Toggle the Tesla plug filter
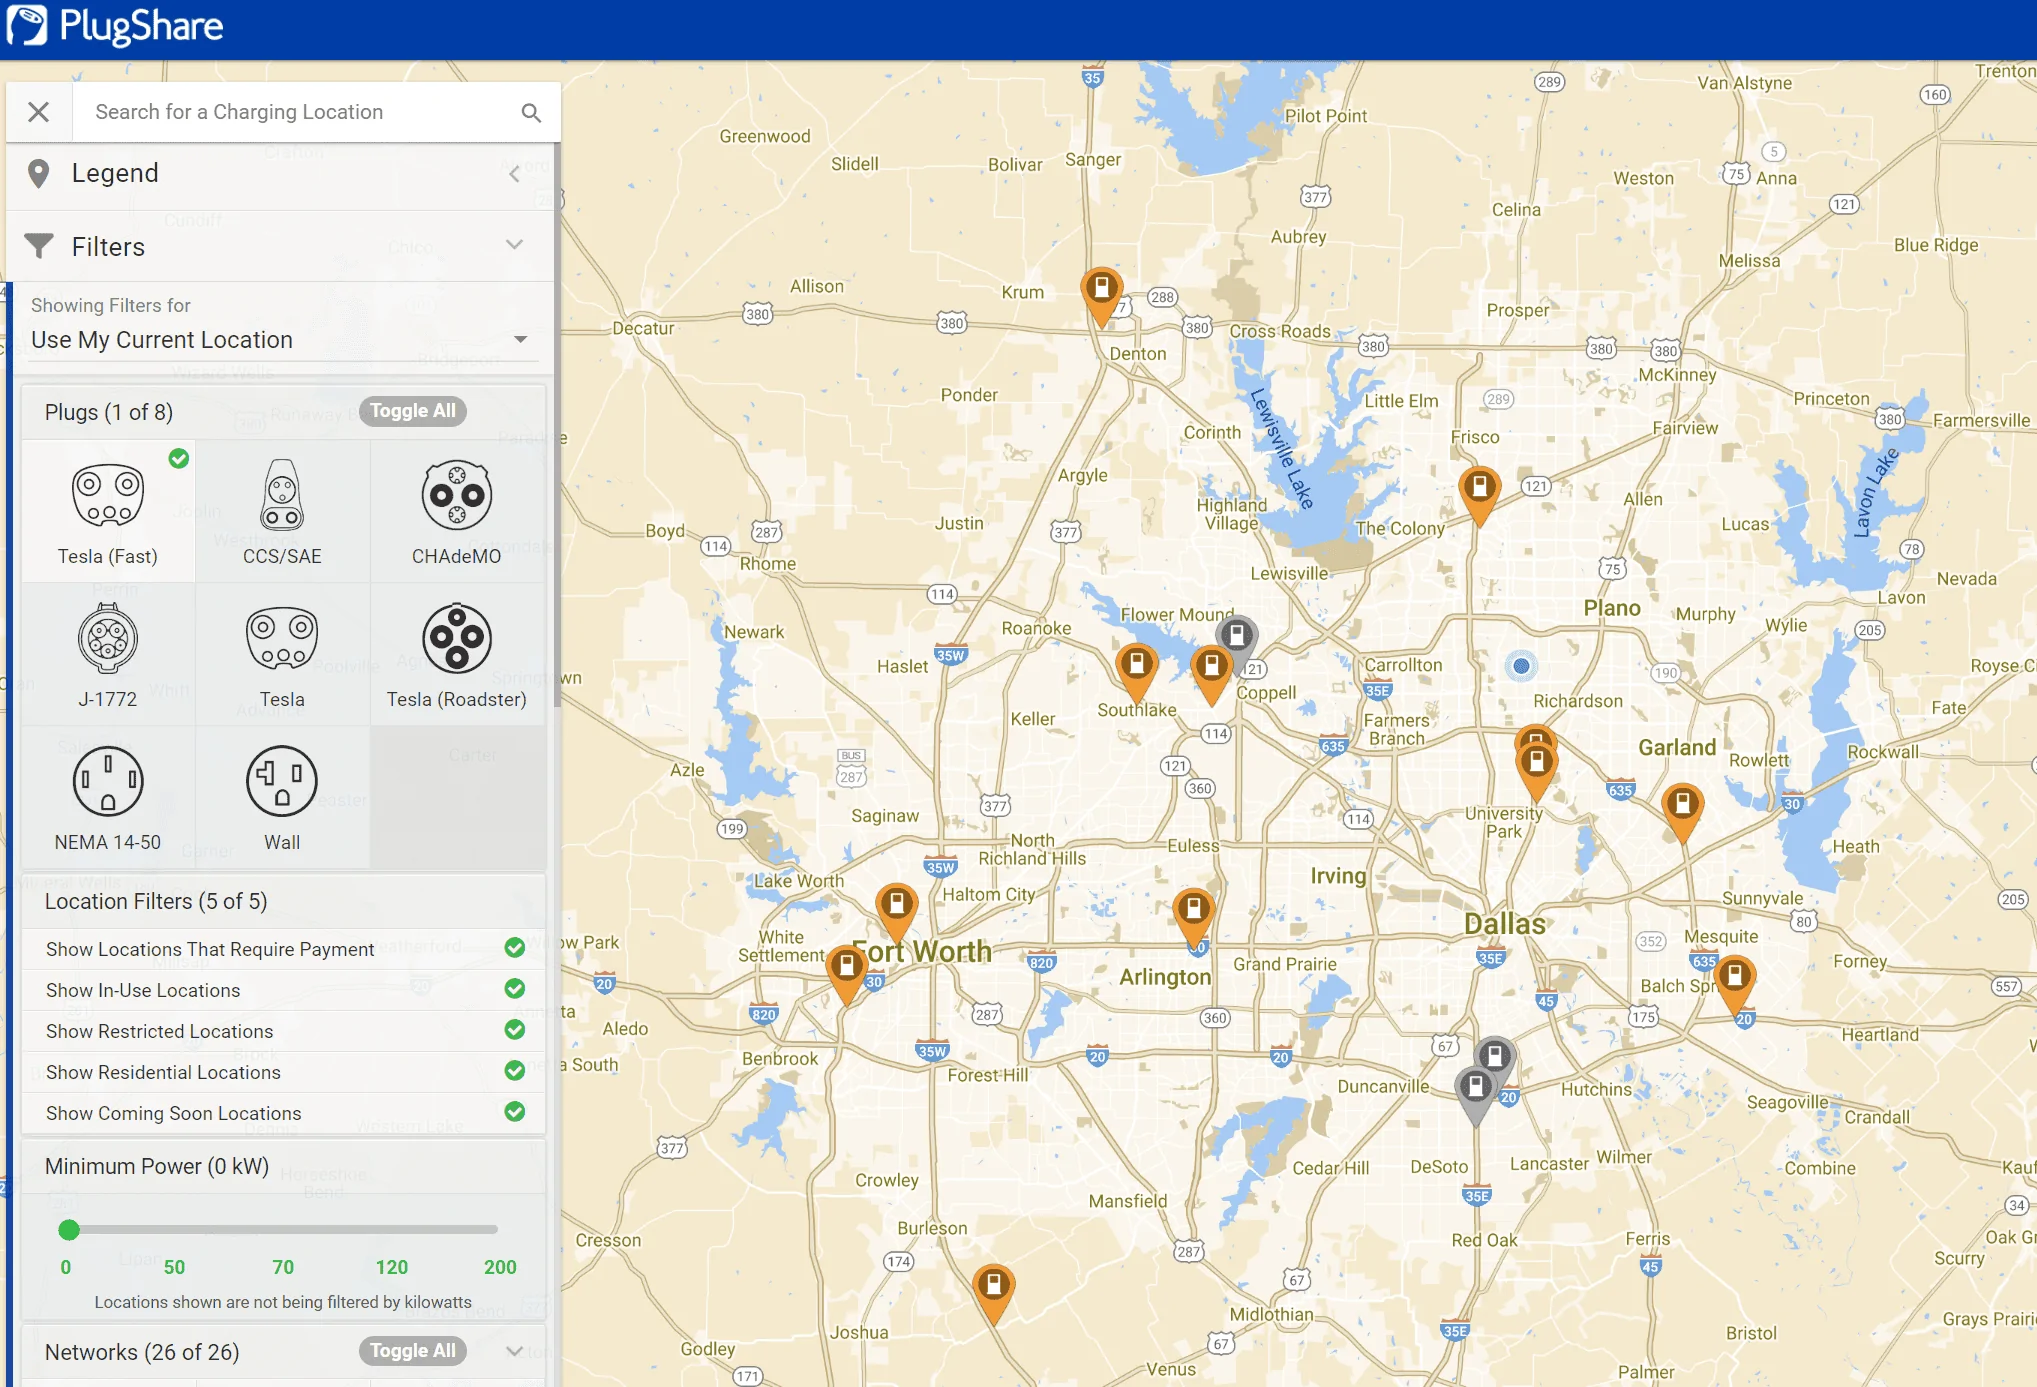Viewport: 2037px width, 1387px height. (x=282, y=655)
